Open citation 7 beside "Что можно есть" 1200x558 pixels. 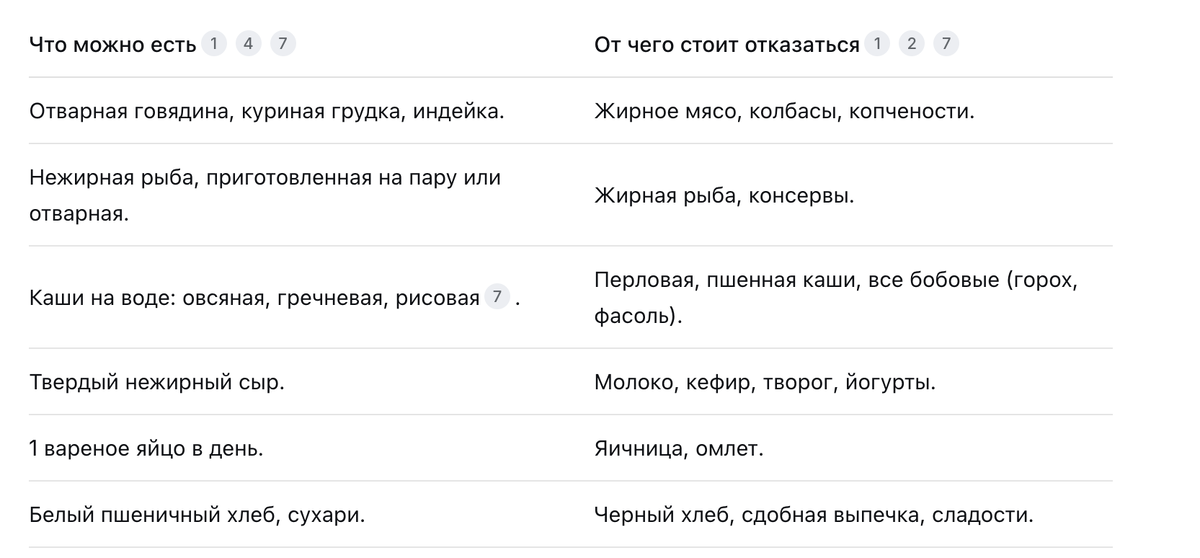pos(284,43)
